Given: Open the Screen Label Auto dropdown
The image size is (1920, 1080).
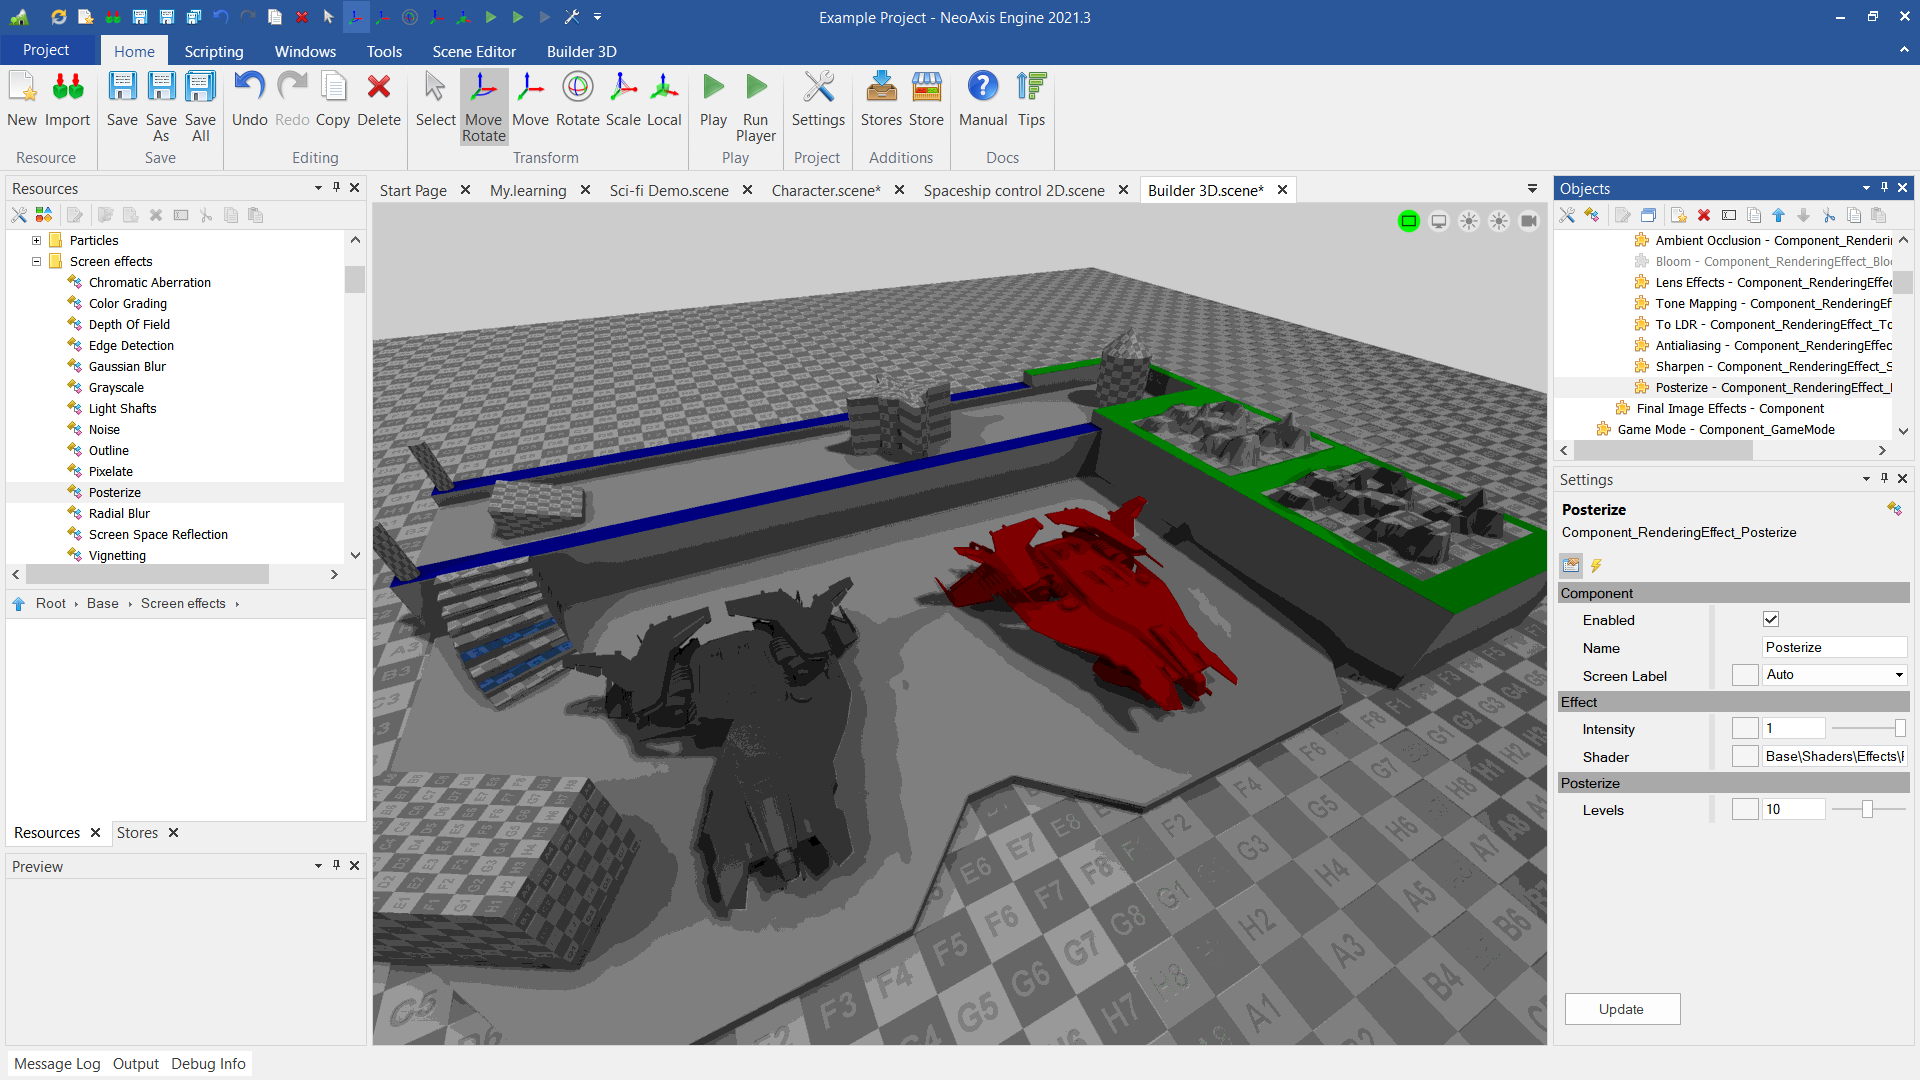Looking at the screenshot, I should (1898, 675).
